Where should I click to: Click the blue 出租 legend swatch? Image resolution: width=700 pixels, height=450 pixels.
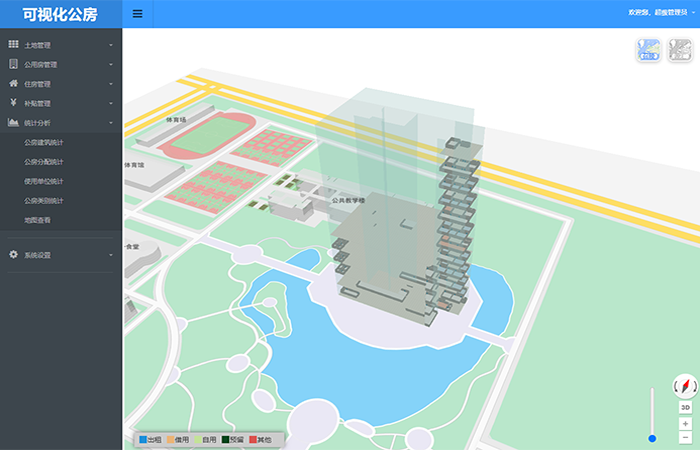[143, 439]
